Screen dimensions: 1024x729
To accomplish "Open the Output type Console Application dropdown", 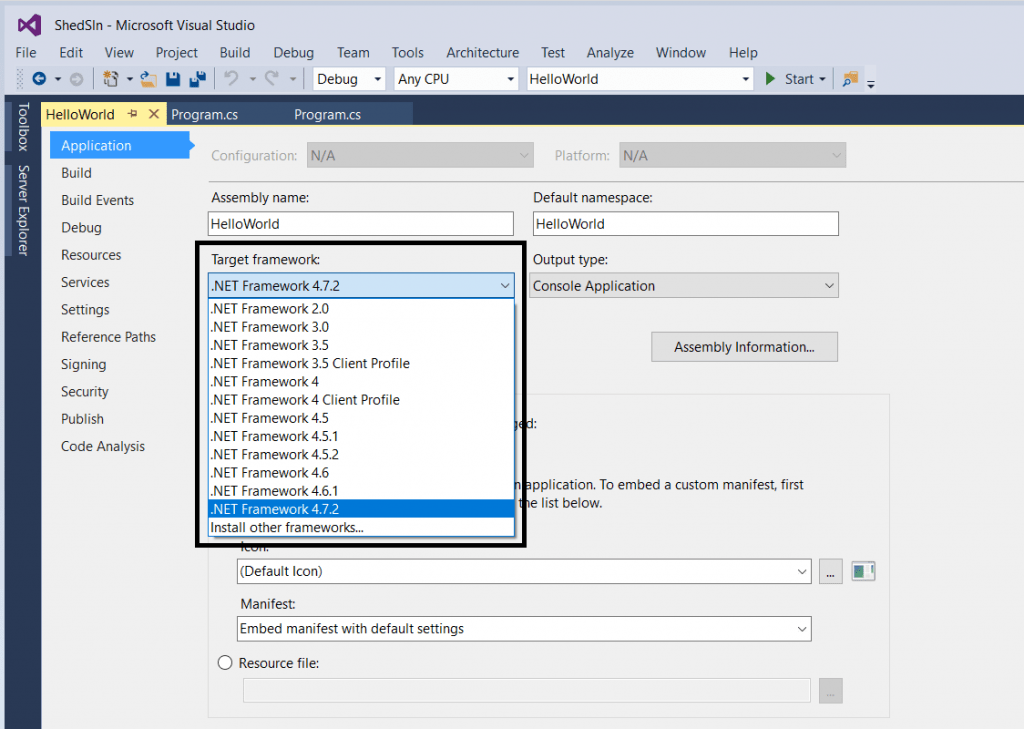I will (684, 285).
